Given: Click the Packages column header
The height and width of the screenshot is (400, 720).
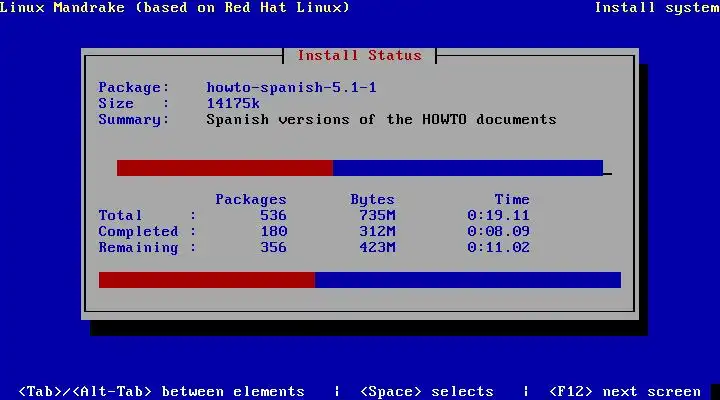Looking at the screenshot, I should (251, 199).
